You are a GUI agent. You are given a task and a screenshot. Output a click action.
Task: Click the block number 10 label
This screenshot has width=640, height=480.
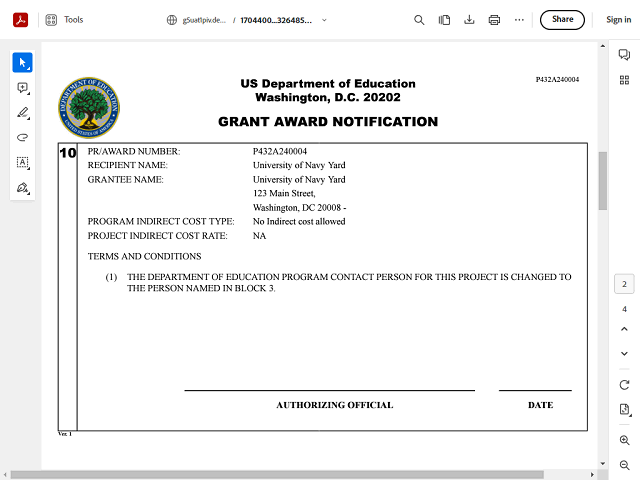coord(68,153)
